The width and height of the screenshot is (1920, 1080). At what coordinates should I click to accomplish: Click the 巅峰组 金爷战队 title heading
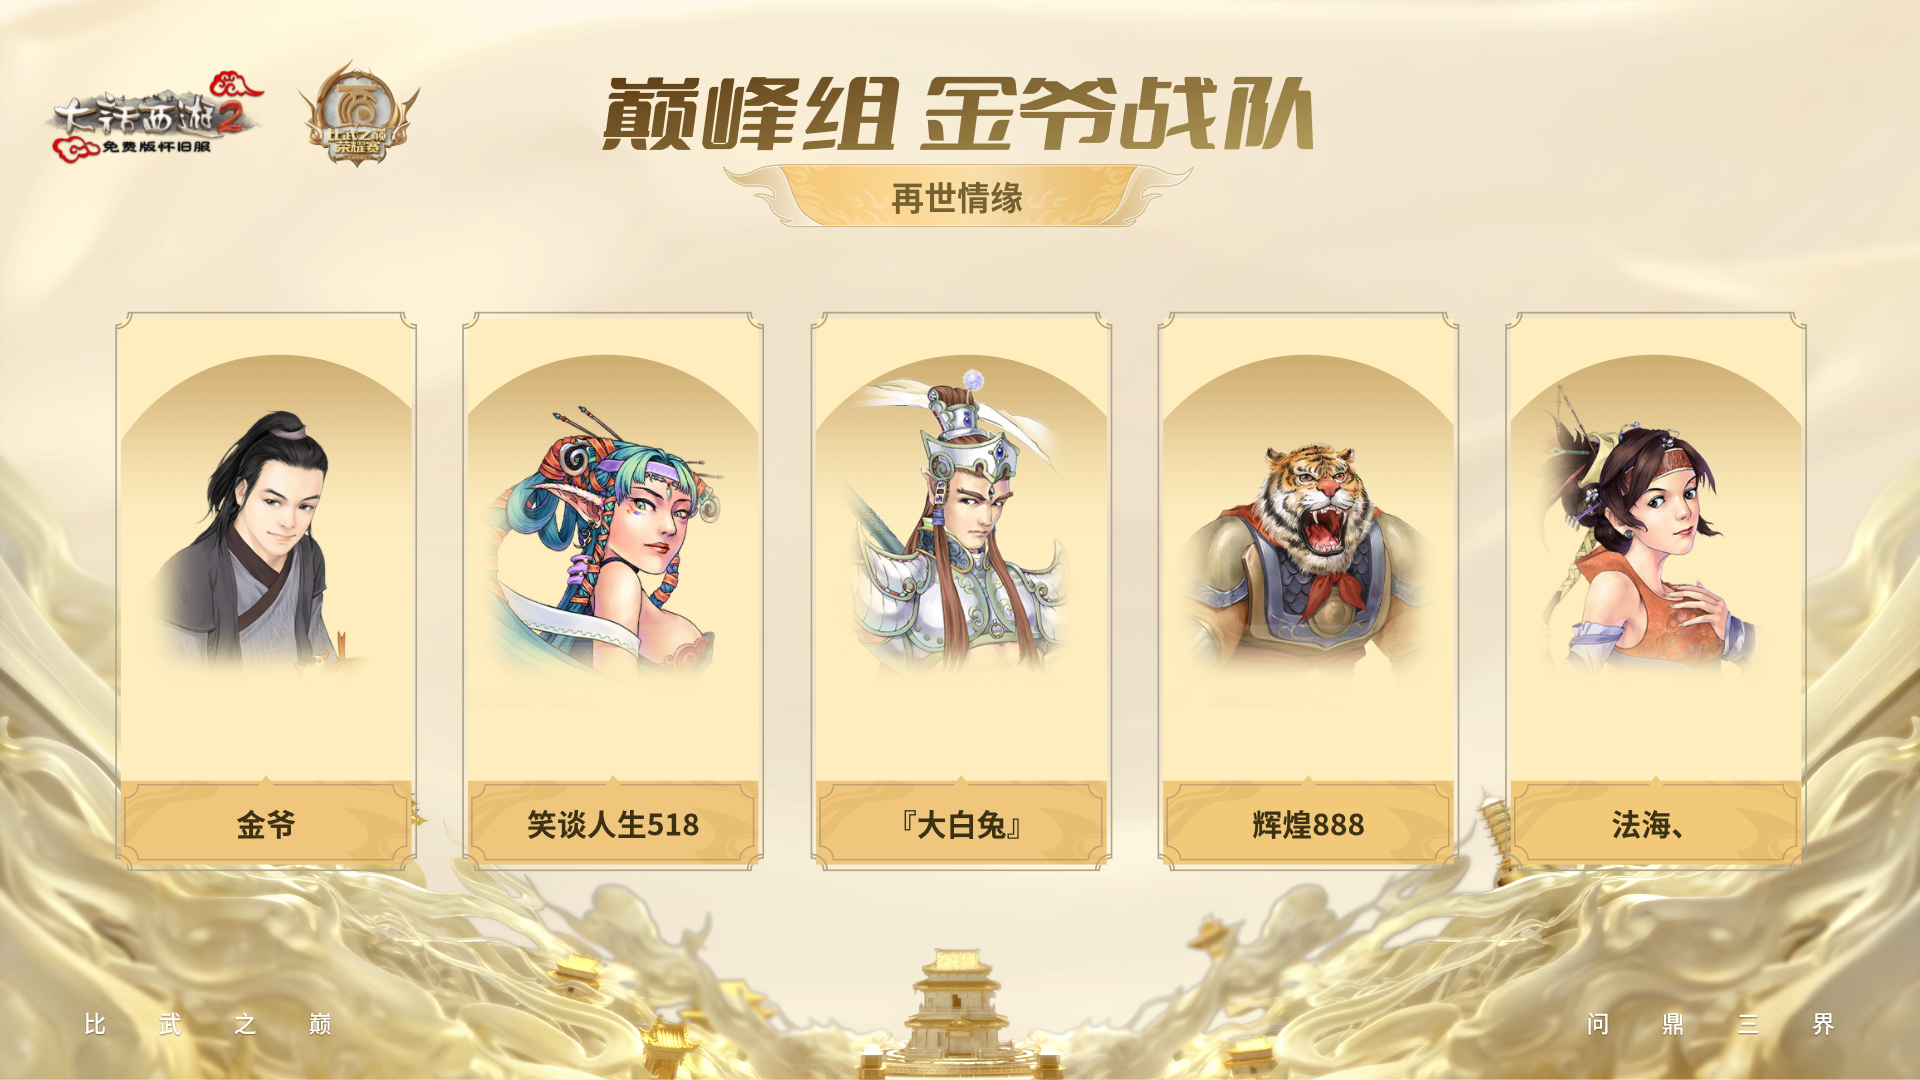957,113
